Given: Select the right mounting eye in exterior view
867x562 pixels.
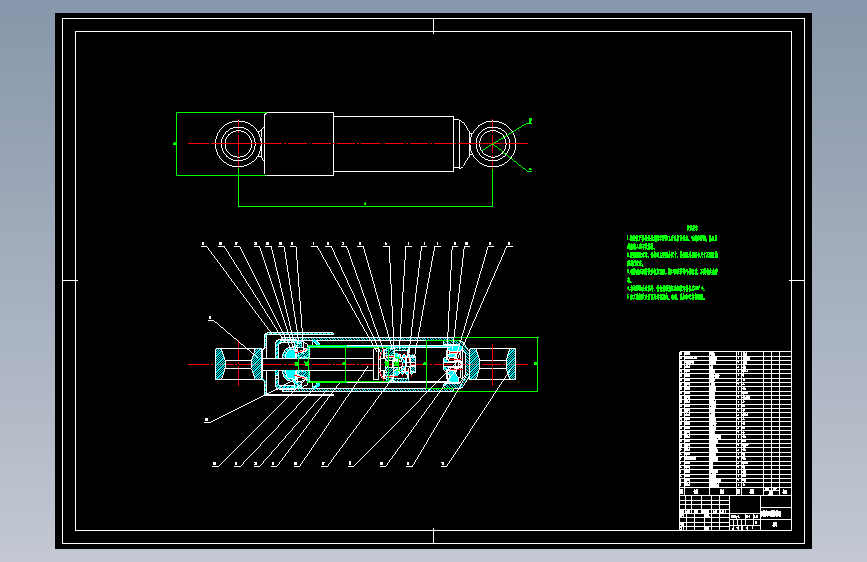Looking at the screenshot, I should 492,144.
